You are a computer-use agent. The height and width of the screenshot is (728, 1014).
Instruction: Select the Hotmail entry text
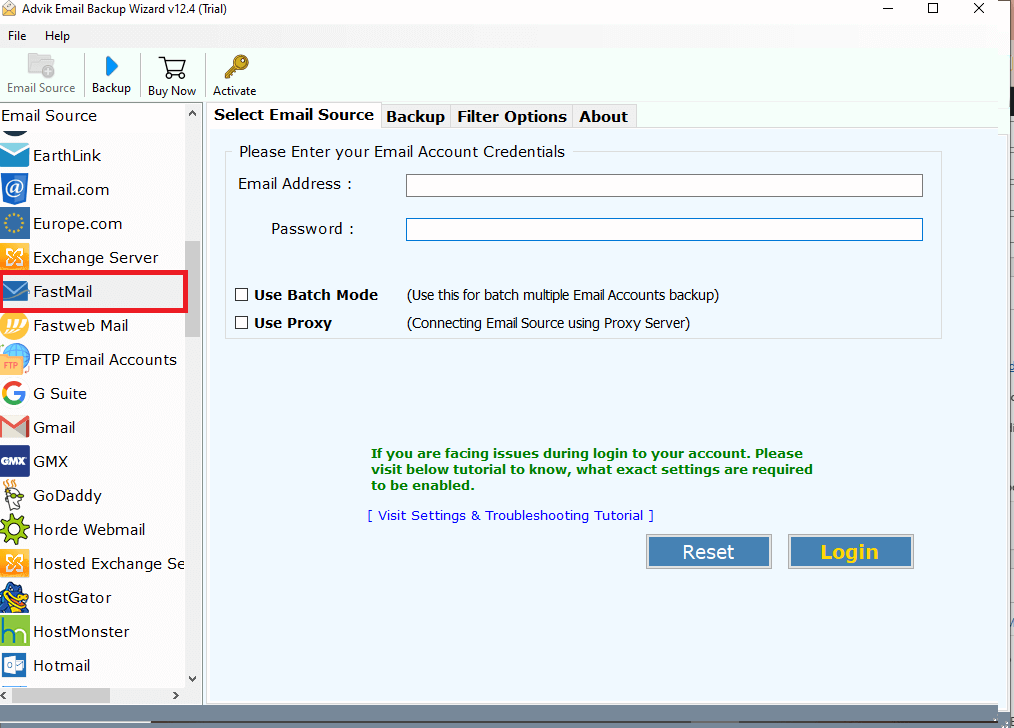tap(61, 665)
